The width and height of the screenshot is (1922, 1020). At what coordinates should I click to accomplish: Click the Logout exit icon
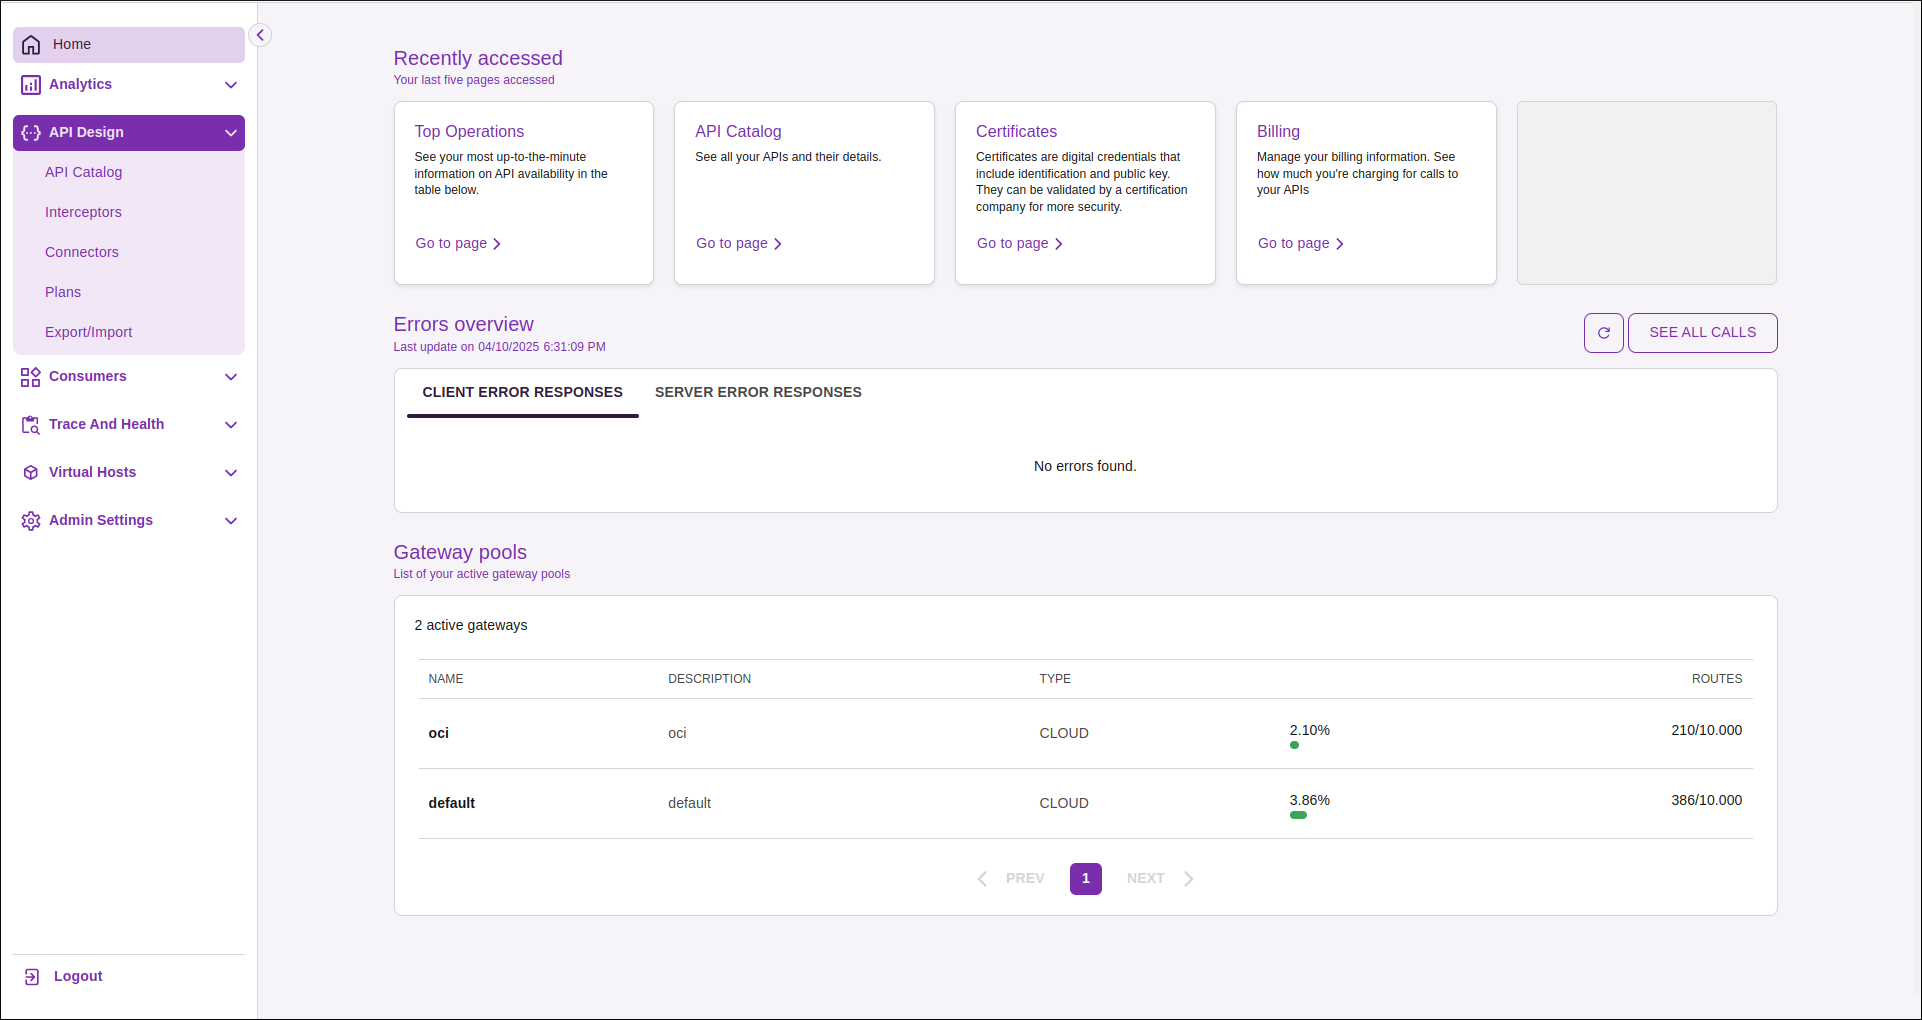click(x=30, y=976)
